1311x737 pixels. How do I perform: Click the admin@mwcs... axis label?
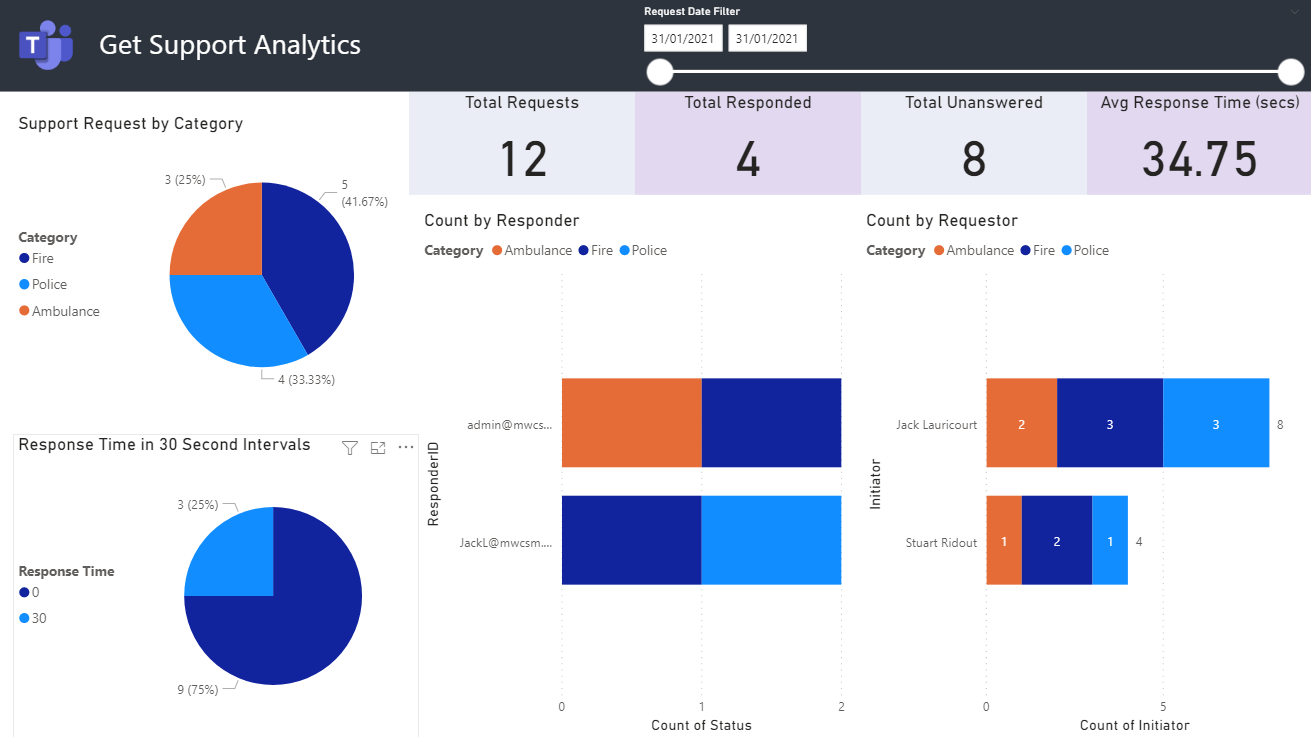point(510,424)
